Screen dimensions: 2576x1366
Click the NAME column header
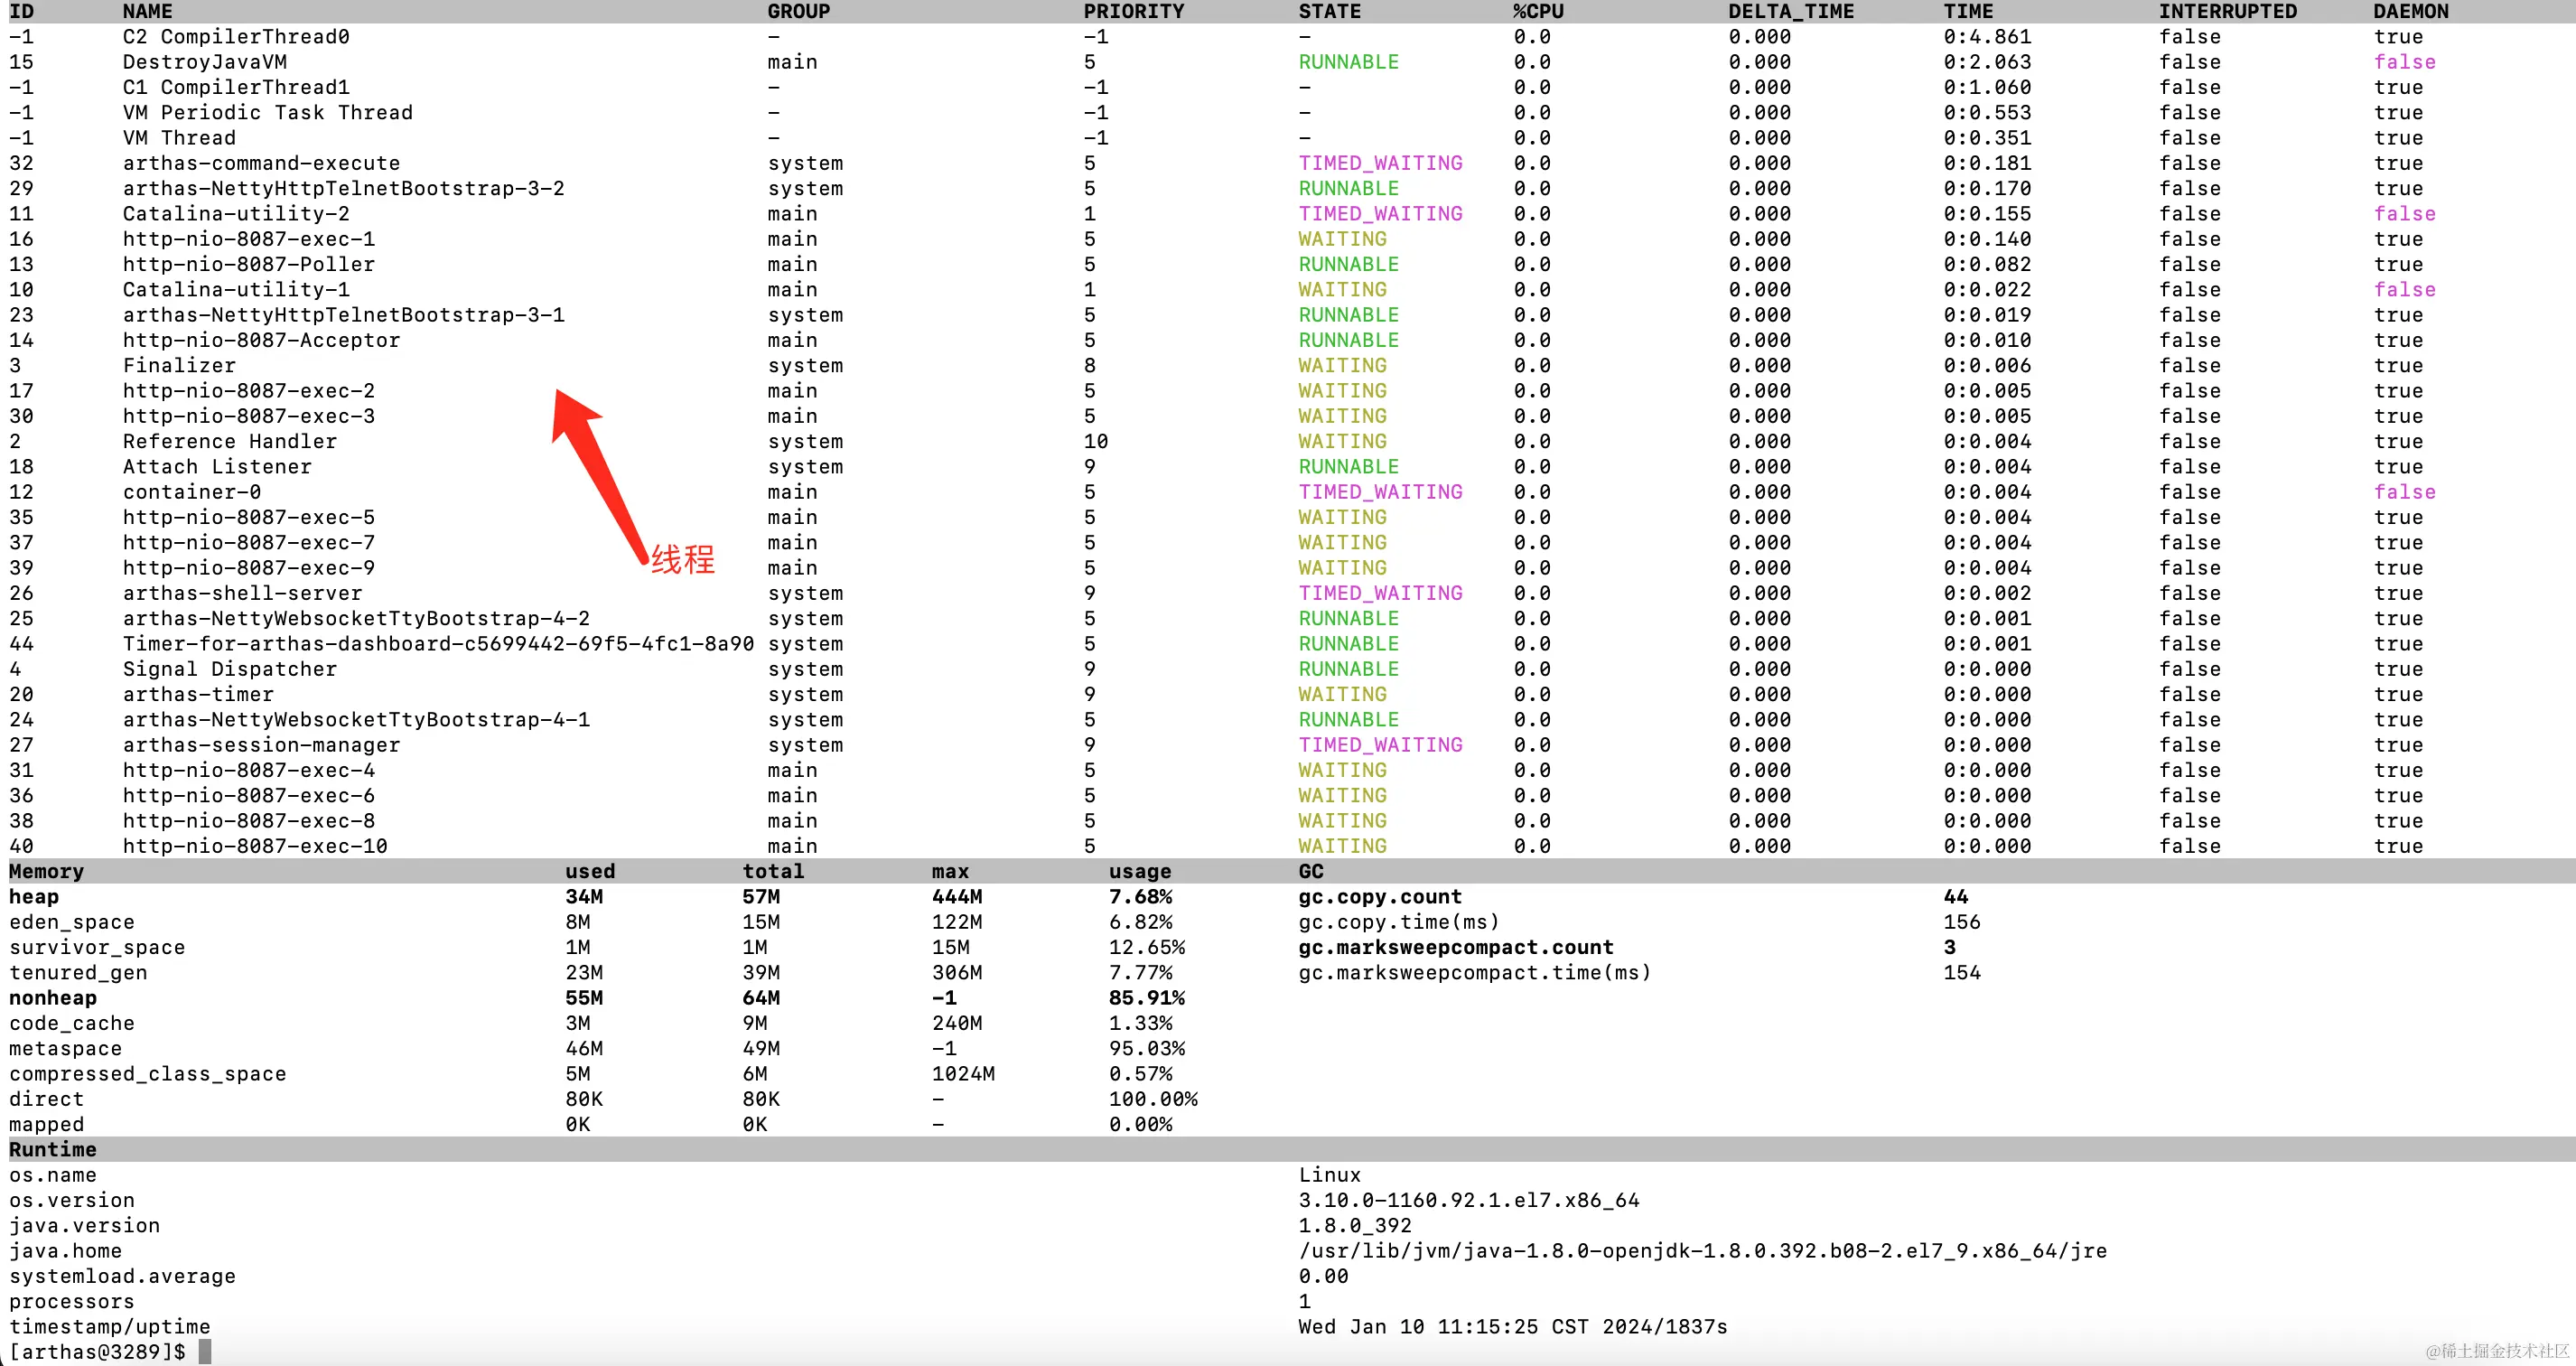147,11
